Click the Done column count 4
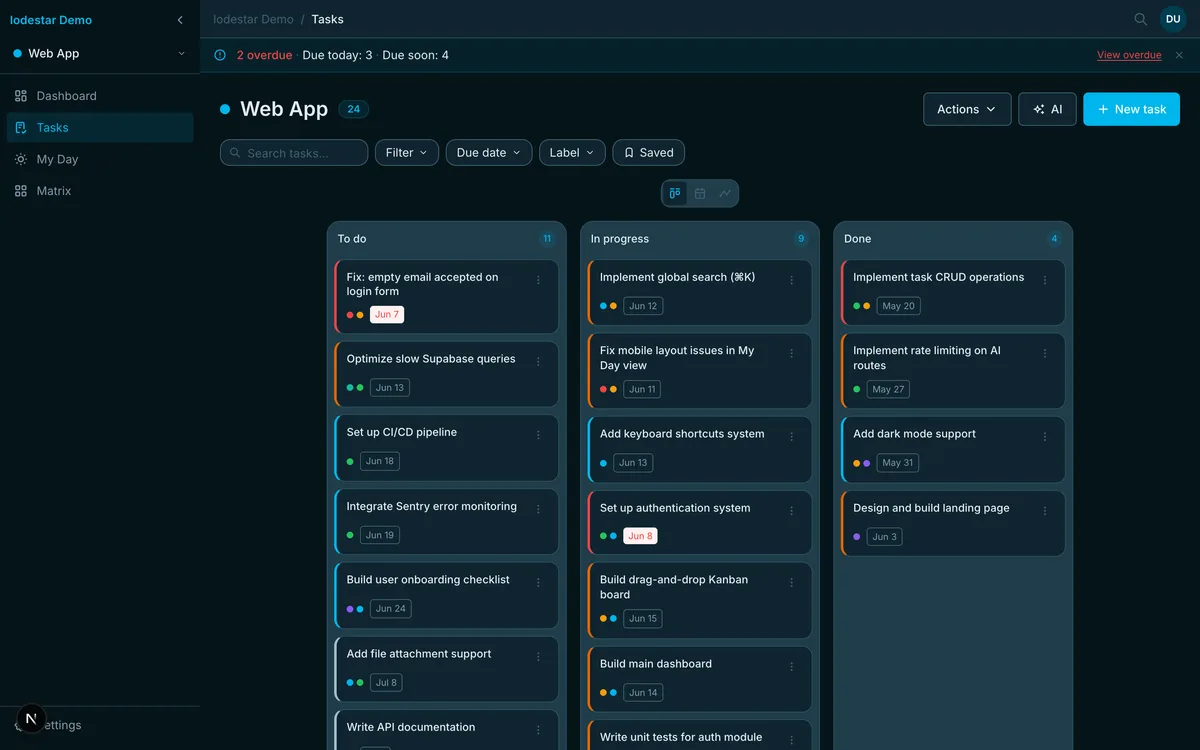The image size is (1200, 750). (1054, 239)
